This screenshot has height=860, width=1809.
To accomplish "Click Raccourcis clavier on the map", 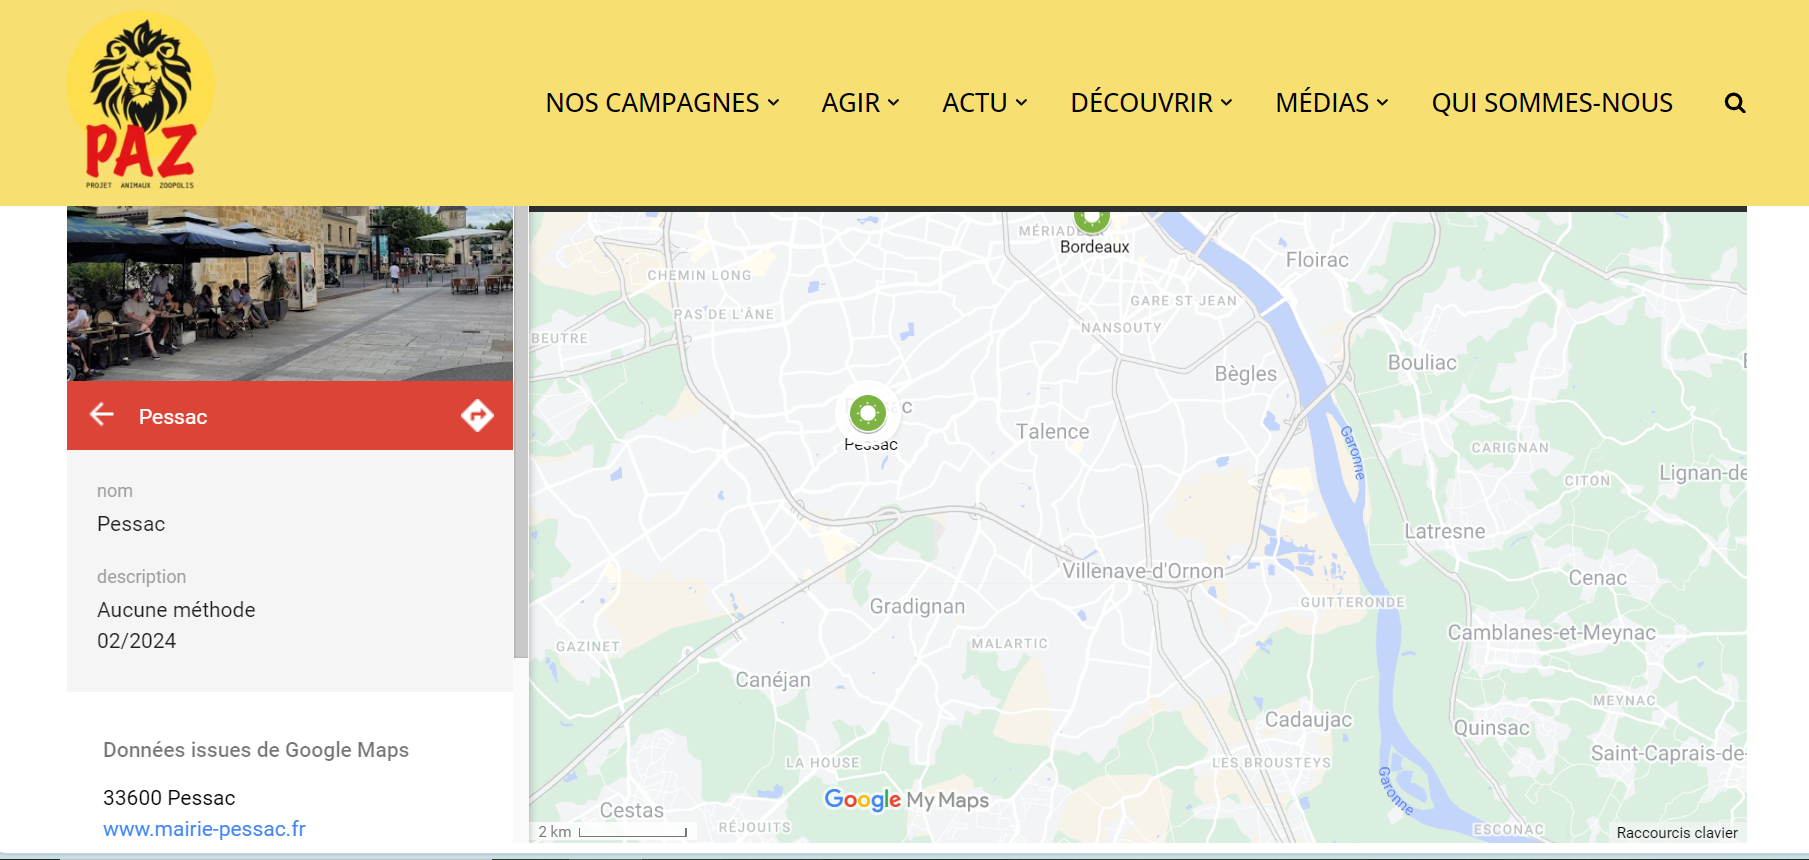I will [1676, 833].
